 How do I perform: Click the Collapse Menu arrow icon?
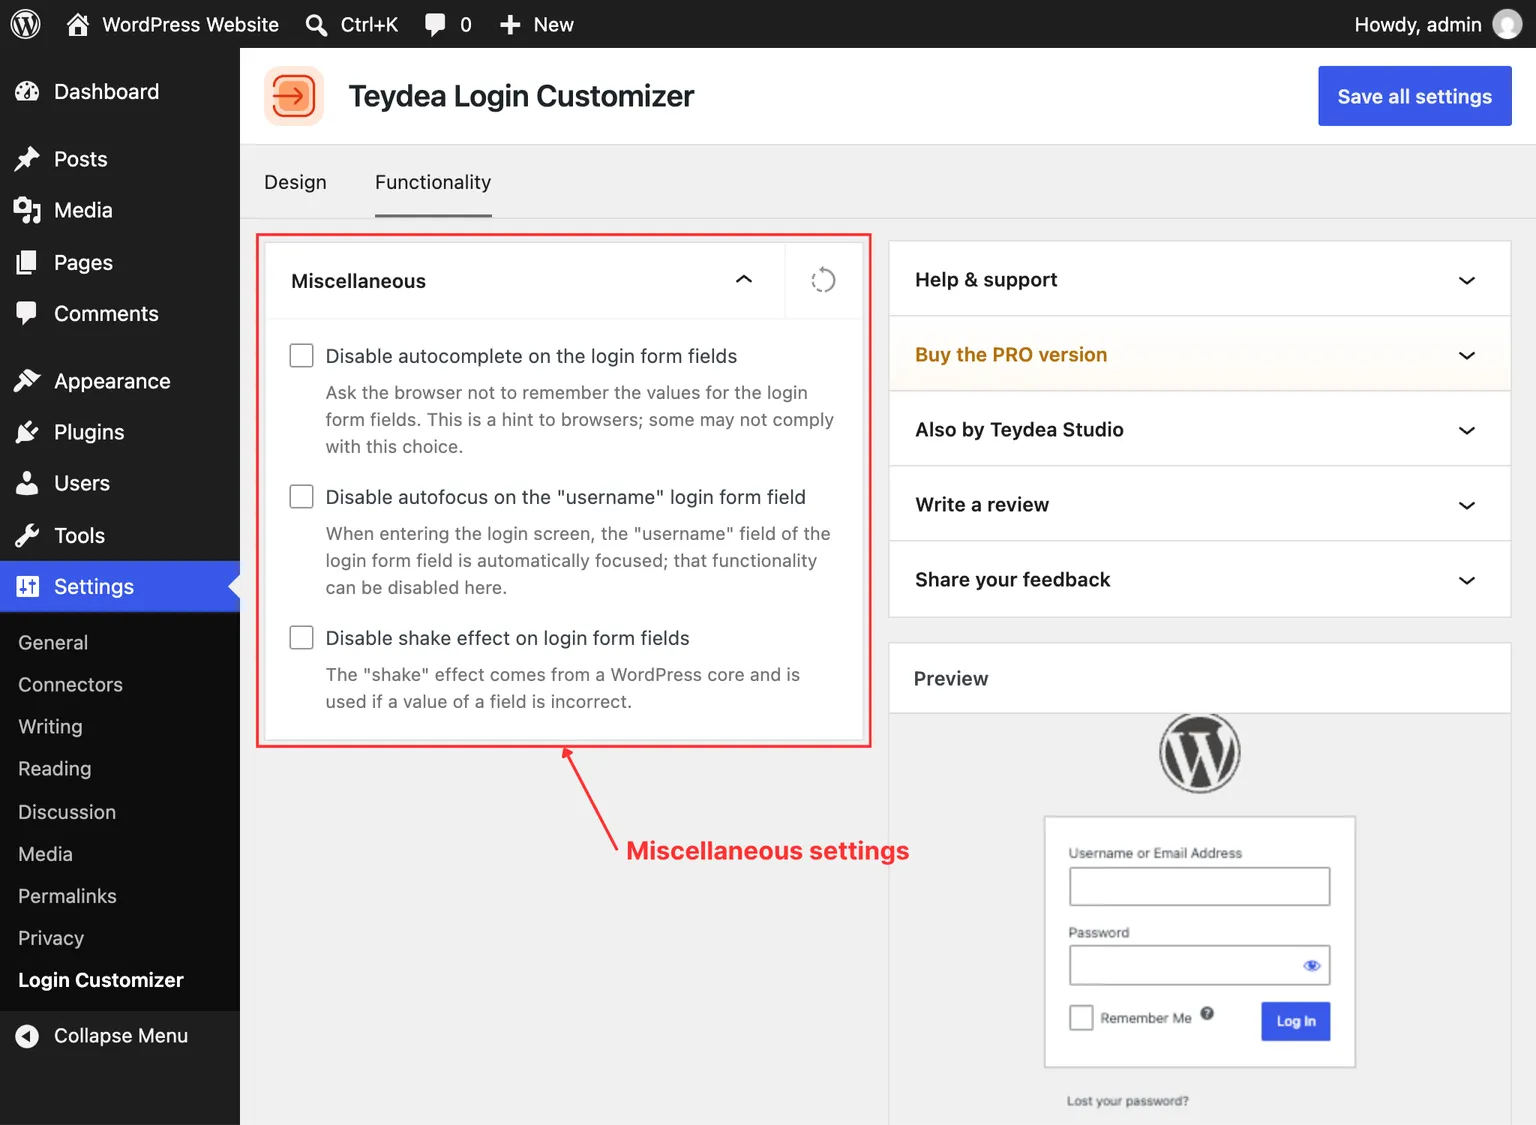coord(27,1036)
